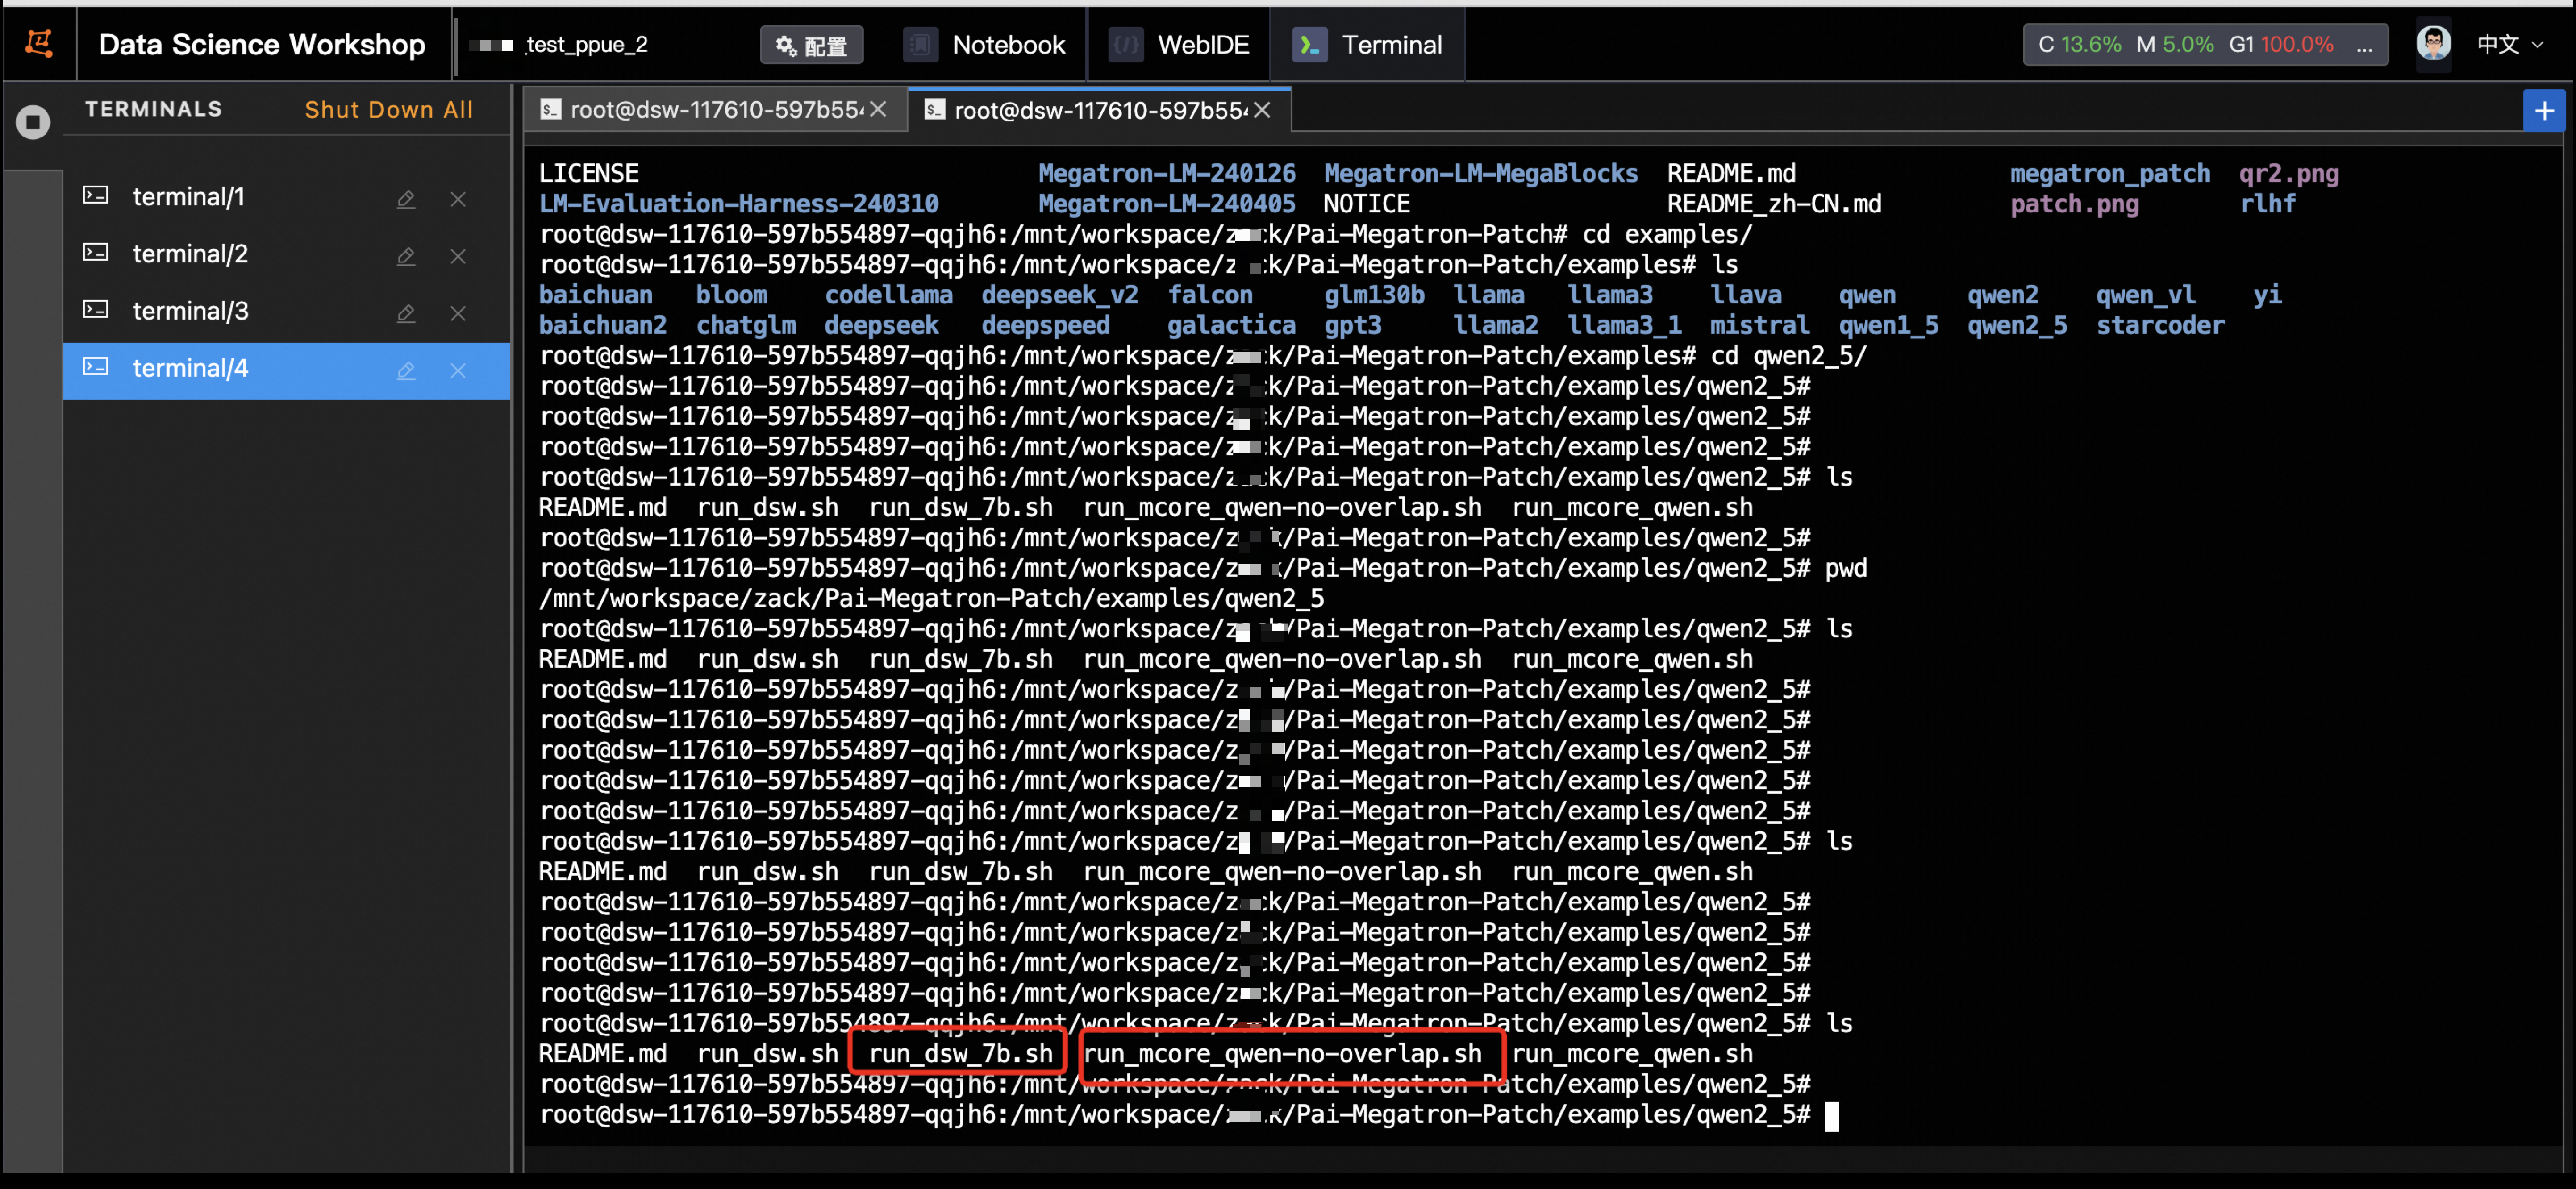Switch to the Notebook tab

pyautogui.click(x=985, y=45)
